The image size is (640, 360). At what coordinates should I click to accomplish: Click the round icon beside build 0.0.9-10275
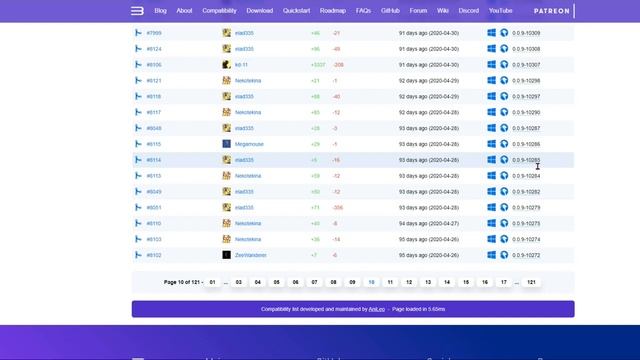pos(504,223)
